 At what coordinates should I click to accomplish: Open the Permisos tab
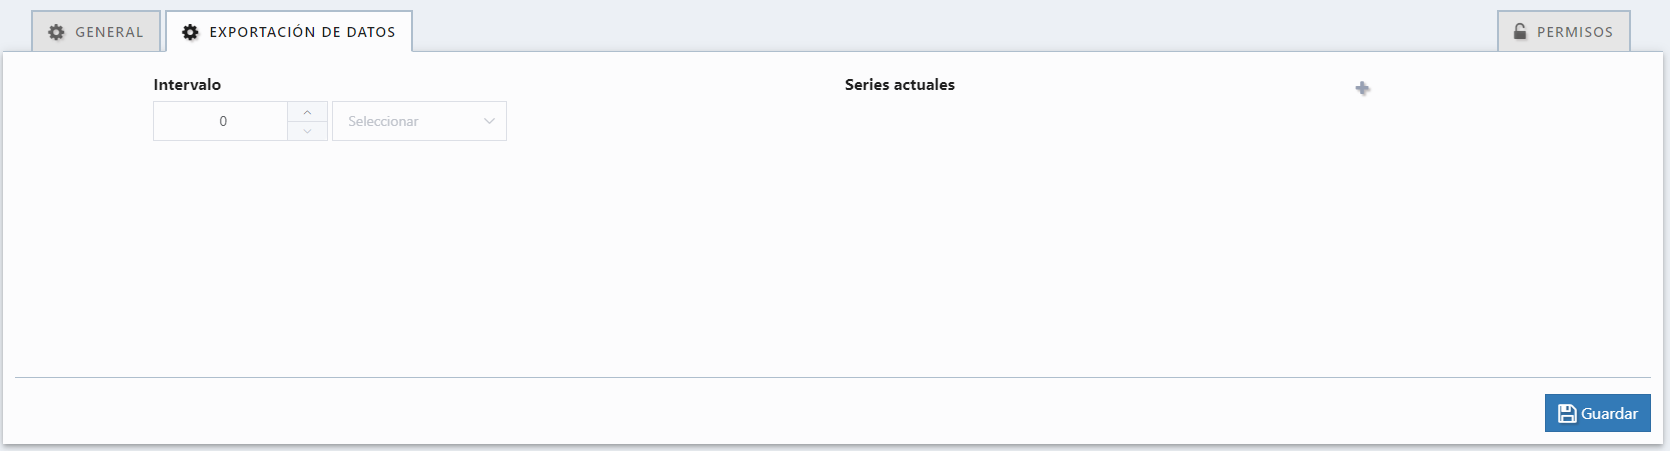point(1564,32)
